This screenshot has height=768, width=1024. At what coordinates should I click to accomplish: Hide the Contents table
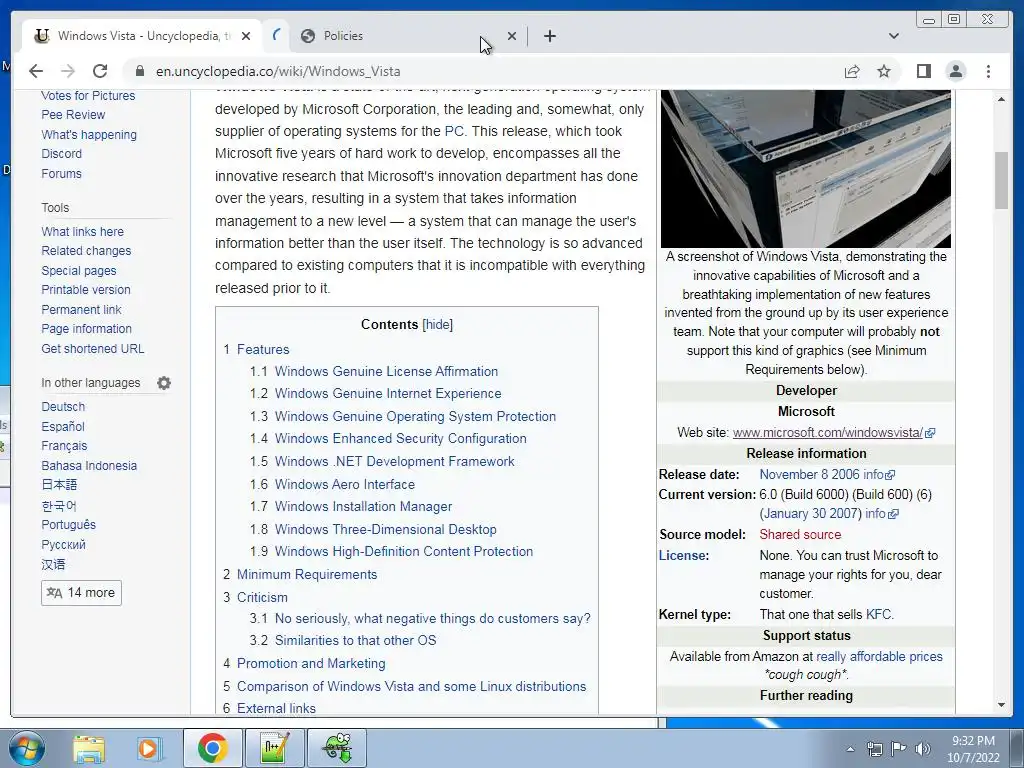coord(438,325)
